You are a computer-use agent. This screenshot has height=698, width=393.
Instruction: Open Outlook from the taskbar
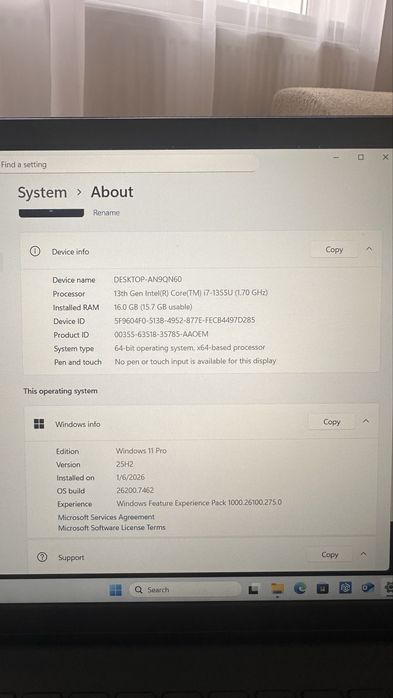[x=368, y=588]
